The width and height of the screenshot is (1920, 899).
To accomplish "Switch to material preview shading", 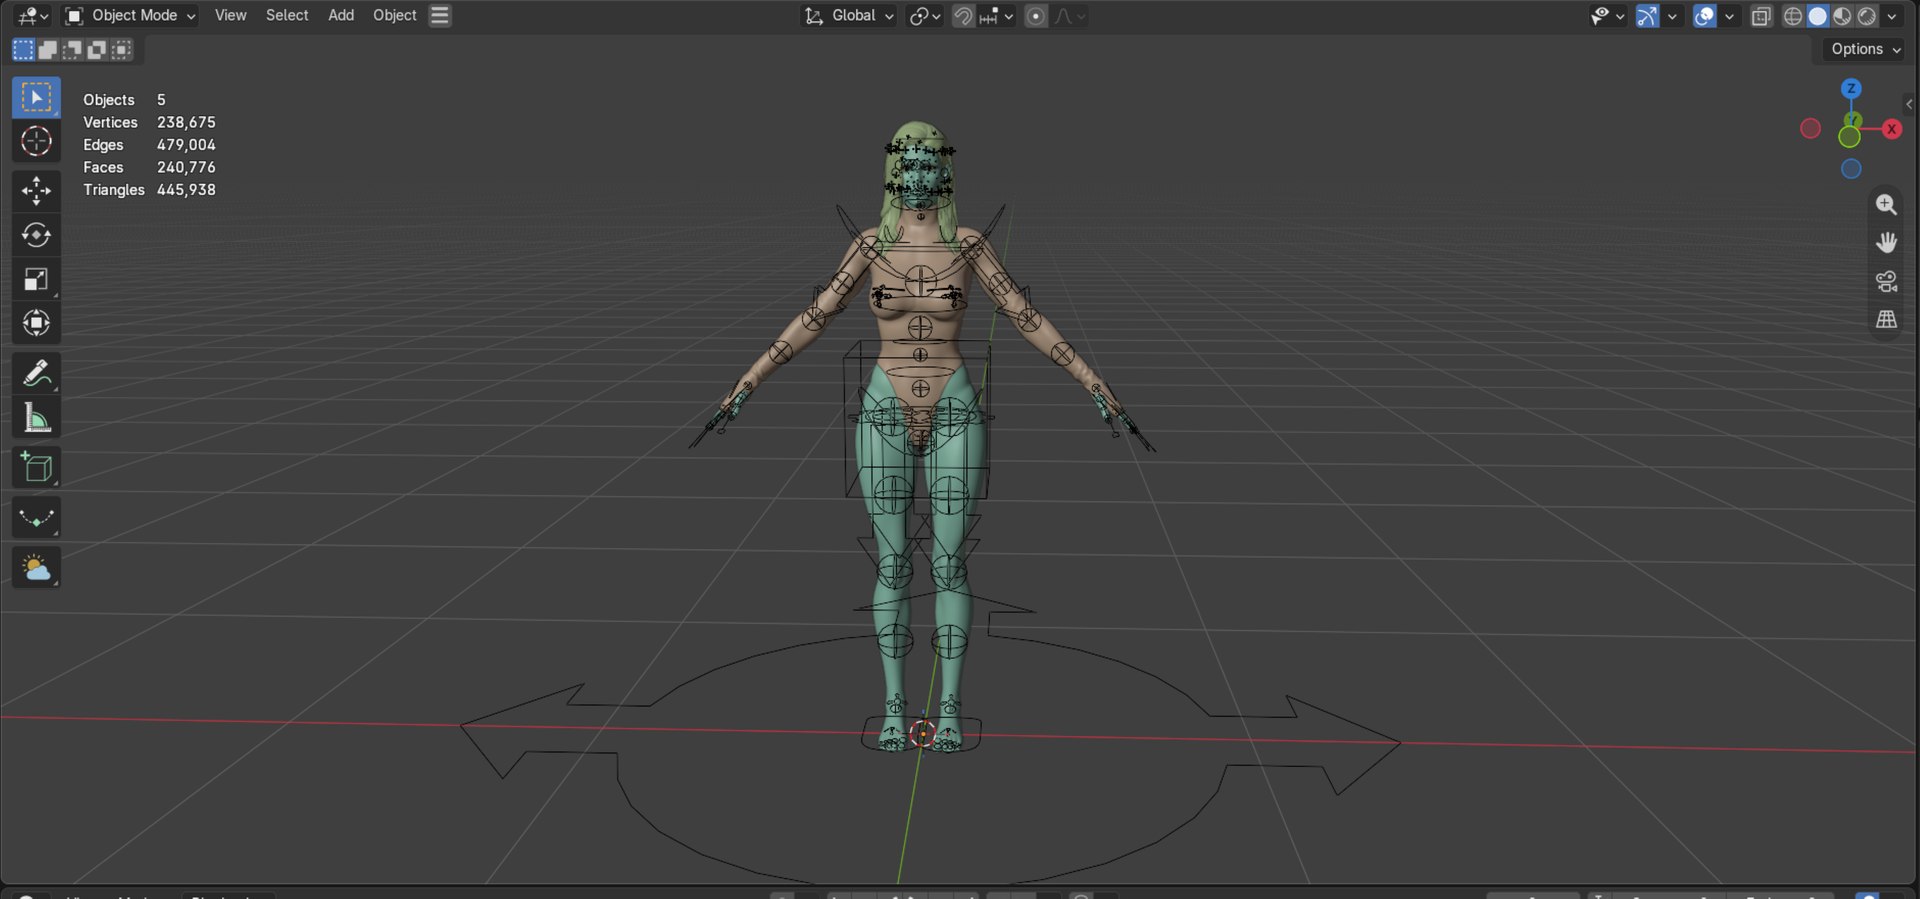I will [x=1842, y=16].
